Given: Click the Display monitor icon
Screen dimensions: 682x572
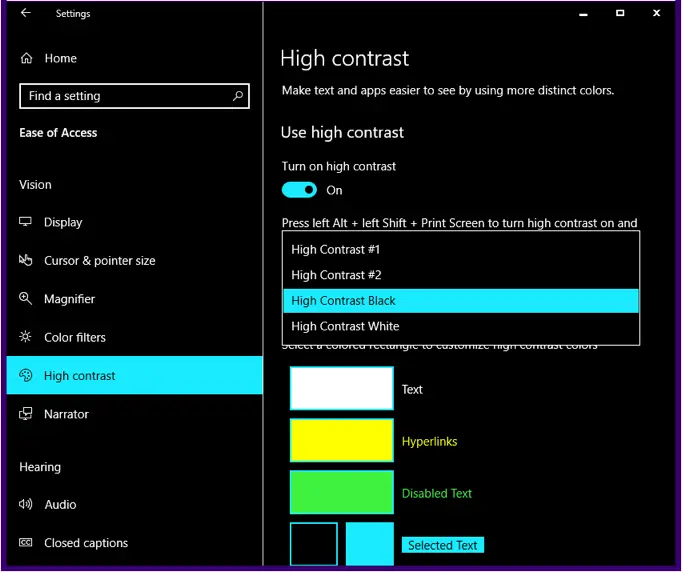Looking at the screenshot, I should click(25, 222).
